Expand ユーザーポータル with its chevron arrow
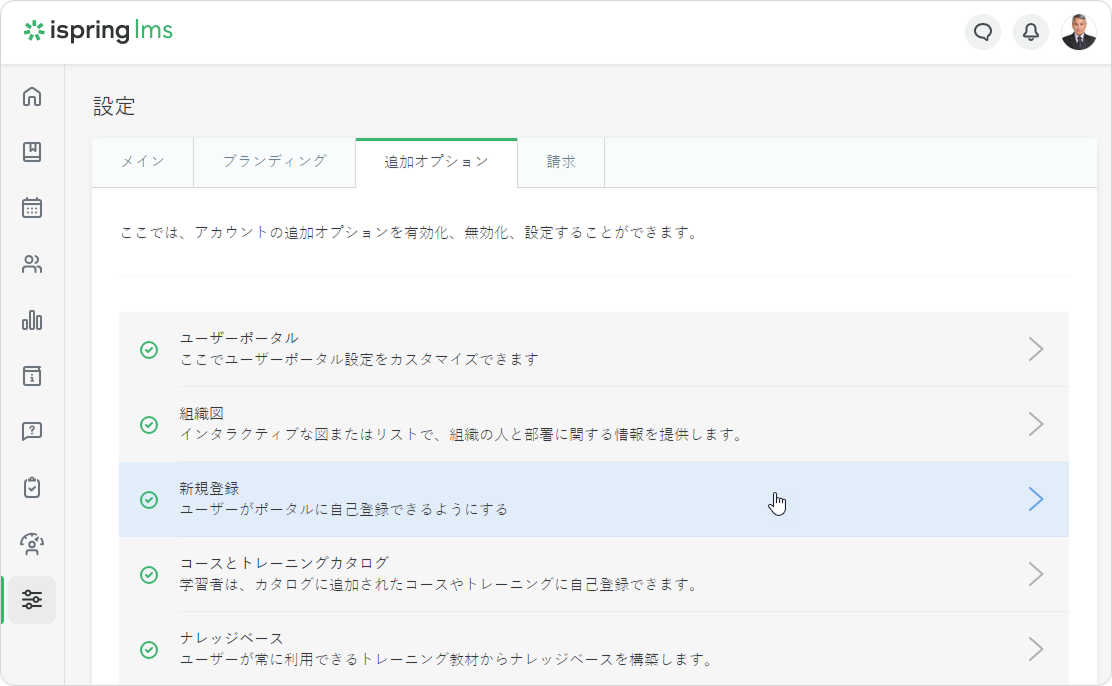The height and width of the screenshot is (686, 1112). 1036,349
